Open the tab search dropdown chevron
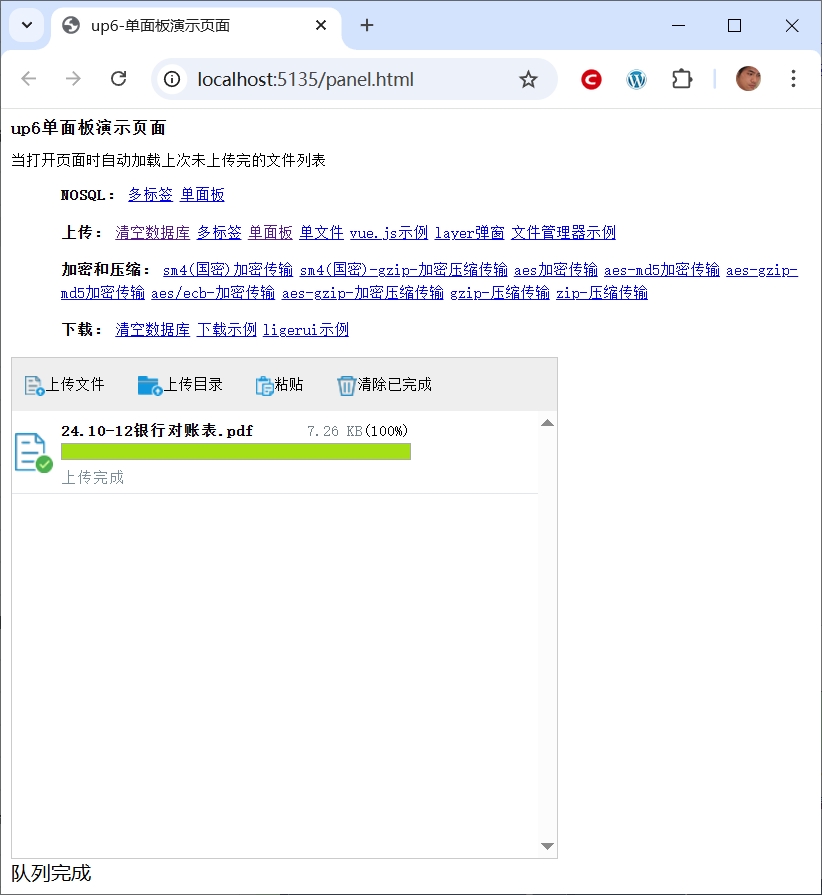The image size is (822, 895). (26, 26)
